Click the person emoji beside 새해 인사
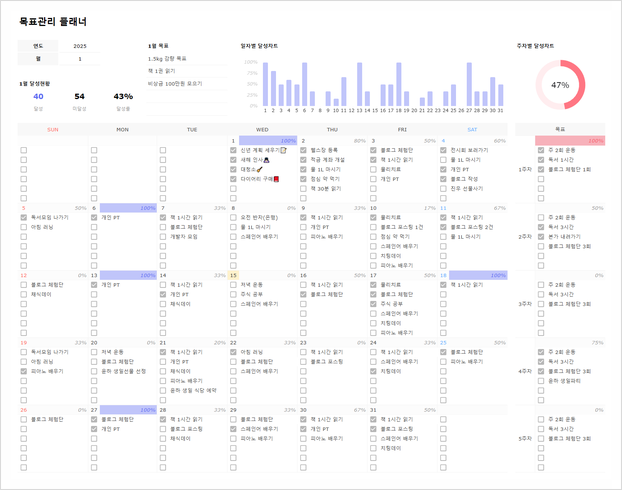Screen dimensions: 622x490 click(x=267, y=160)
